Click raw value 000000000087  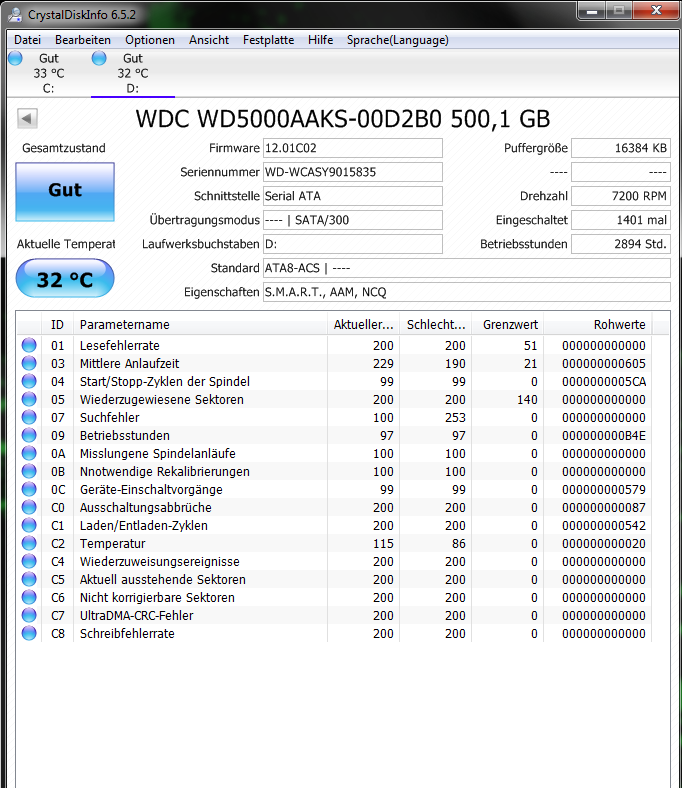(604, 508)
